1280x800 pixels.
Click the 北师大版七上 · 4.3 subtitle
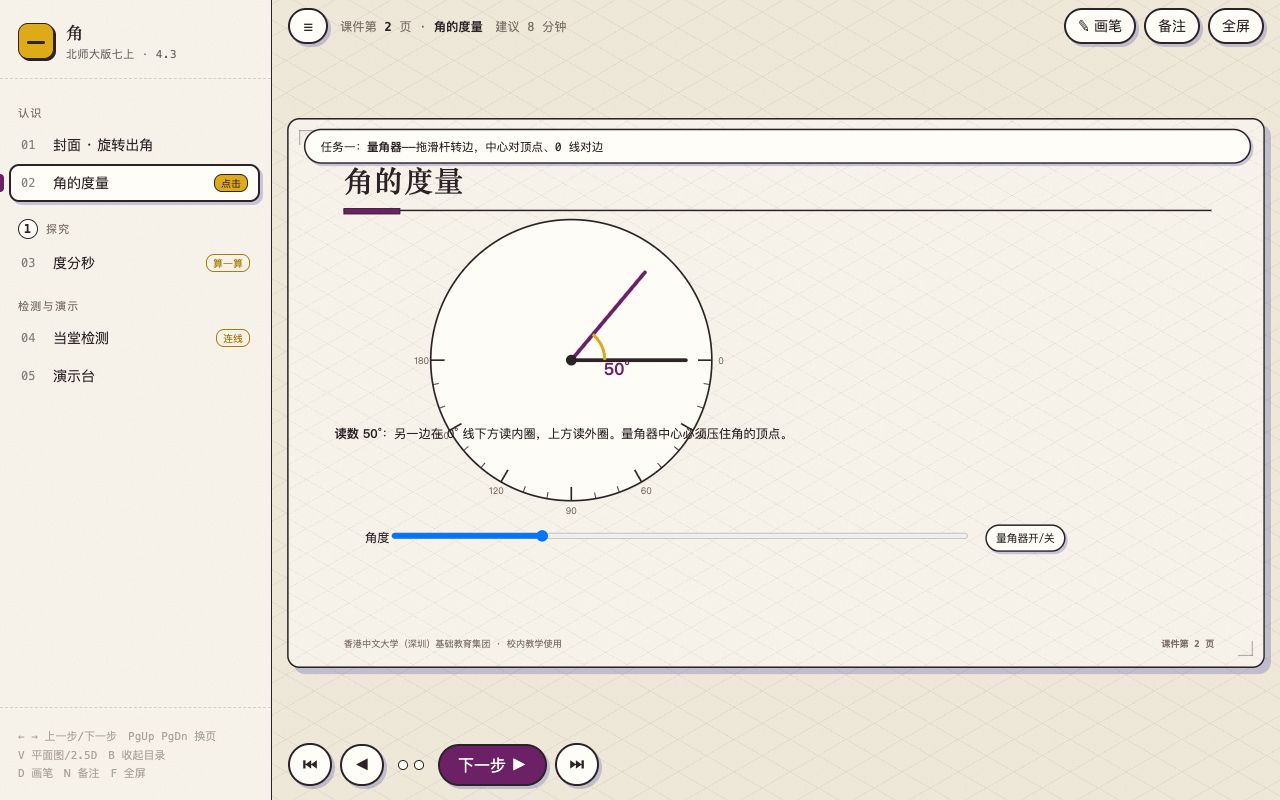click(121, 54)
